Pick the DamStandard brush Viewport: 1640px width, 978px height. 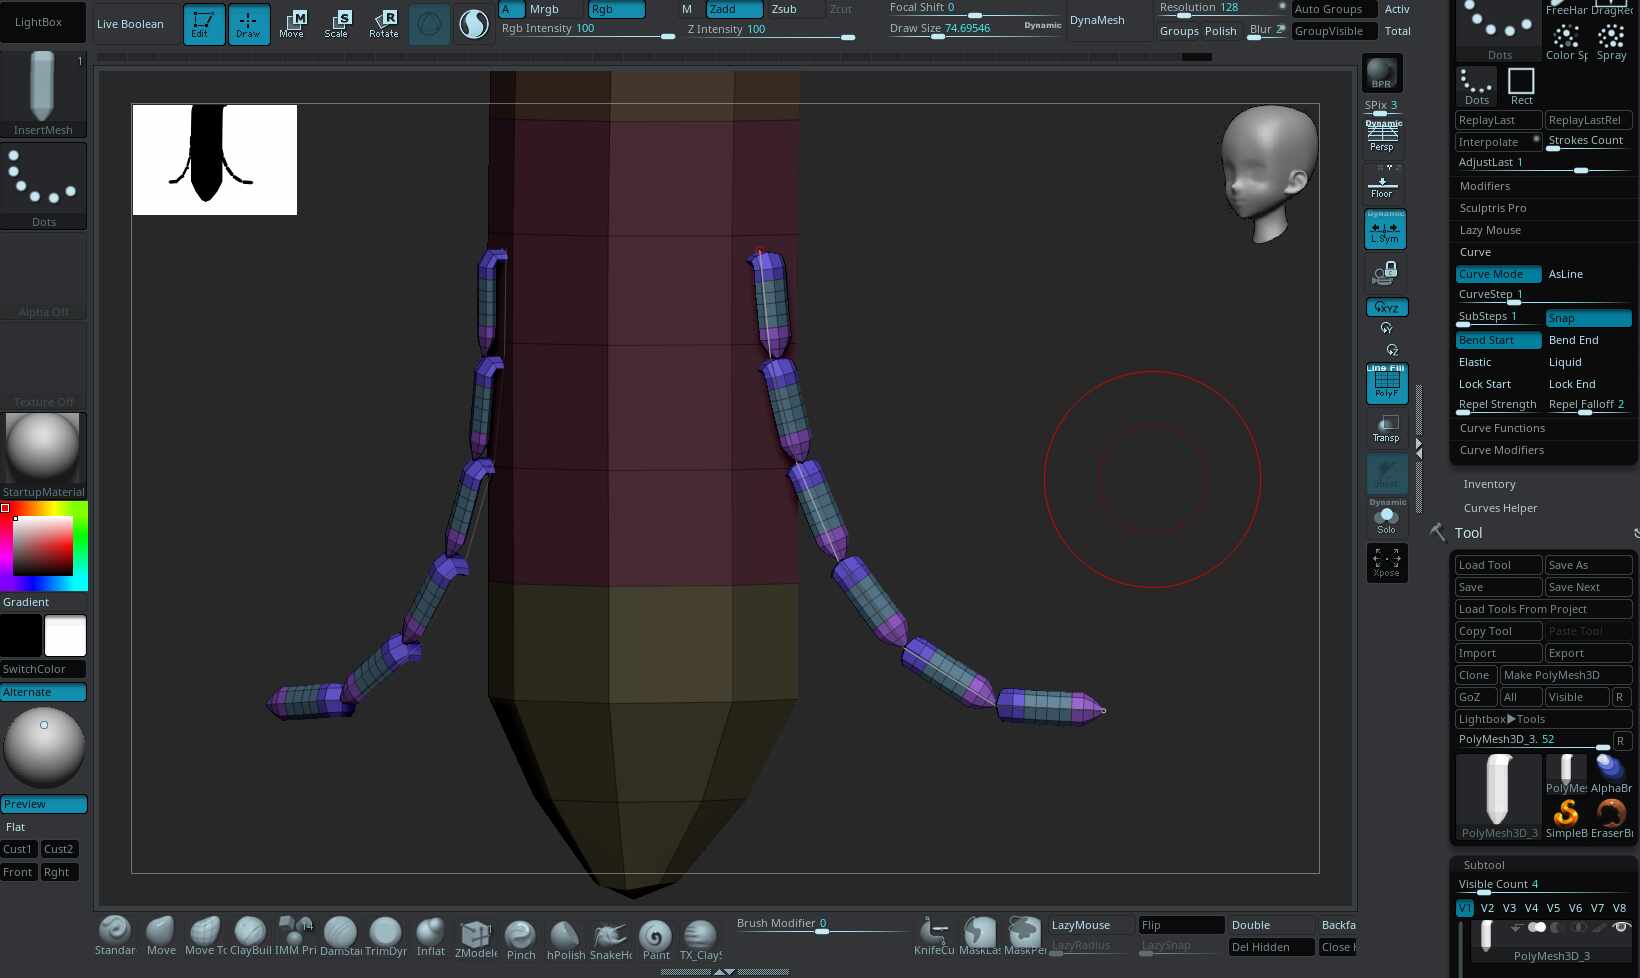pos(341,937)
